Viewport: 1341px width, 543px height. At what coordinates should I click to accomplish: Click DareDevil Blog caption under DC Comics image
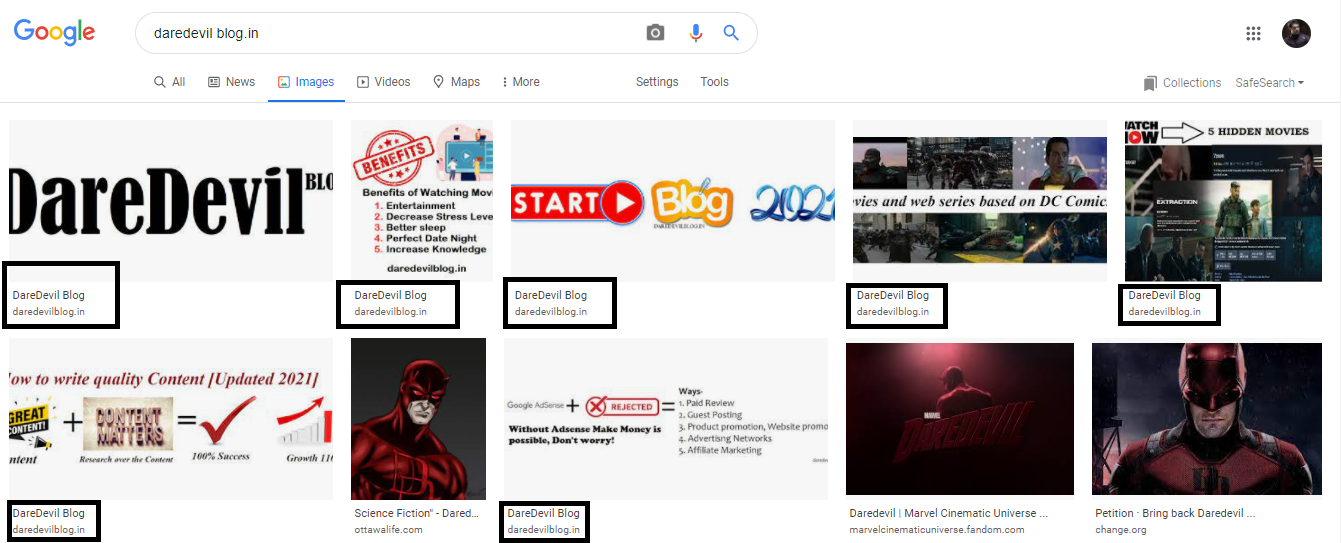893,295
